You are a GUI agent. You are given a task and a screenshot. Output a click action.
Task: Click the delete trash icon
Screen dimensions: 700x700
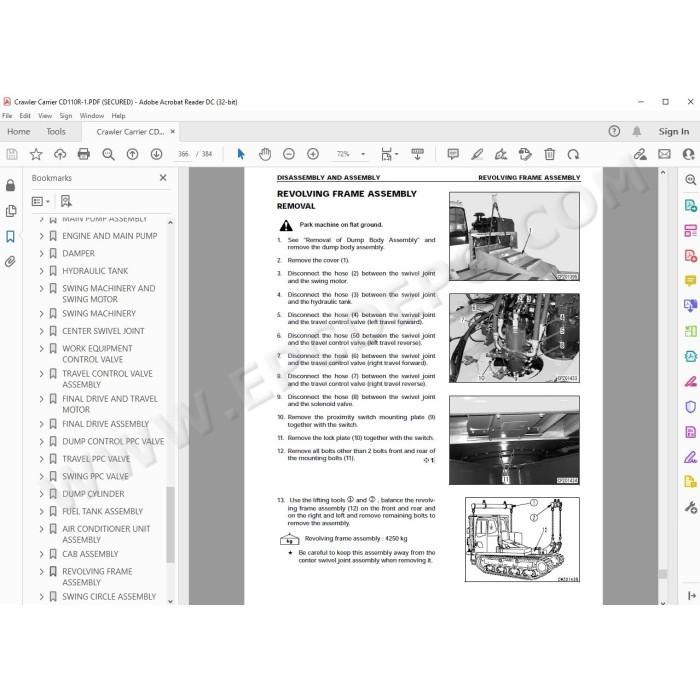click(550, 154)
